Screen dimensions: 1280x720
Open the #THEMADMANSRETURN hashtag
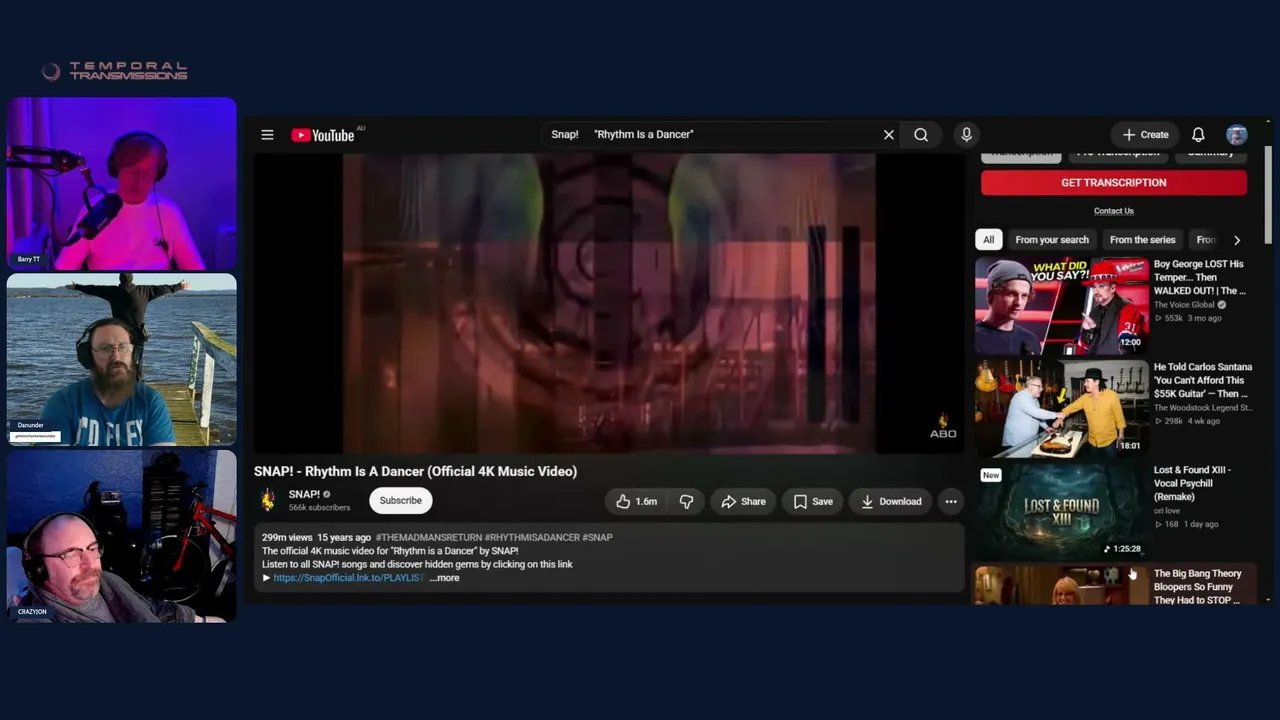point(428,538)
